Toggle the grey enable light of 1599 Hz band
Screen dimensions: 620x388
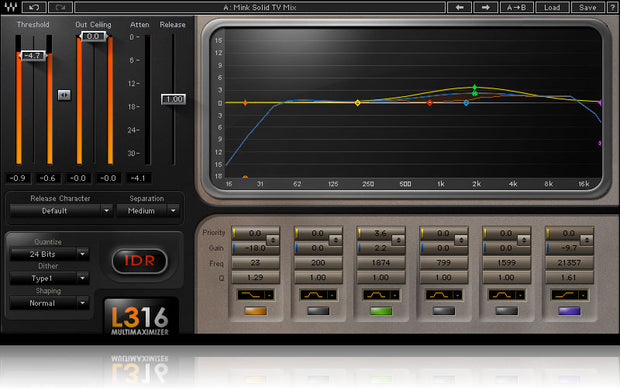click(x=506, y=311)
